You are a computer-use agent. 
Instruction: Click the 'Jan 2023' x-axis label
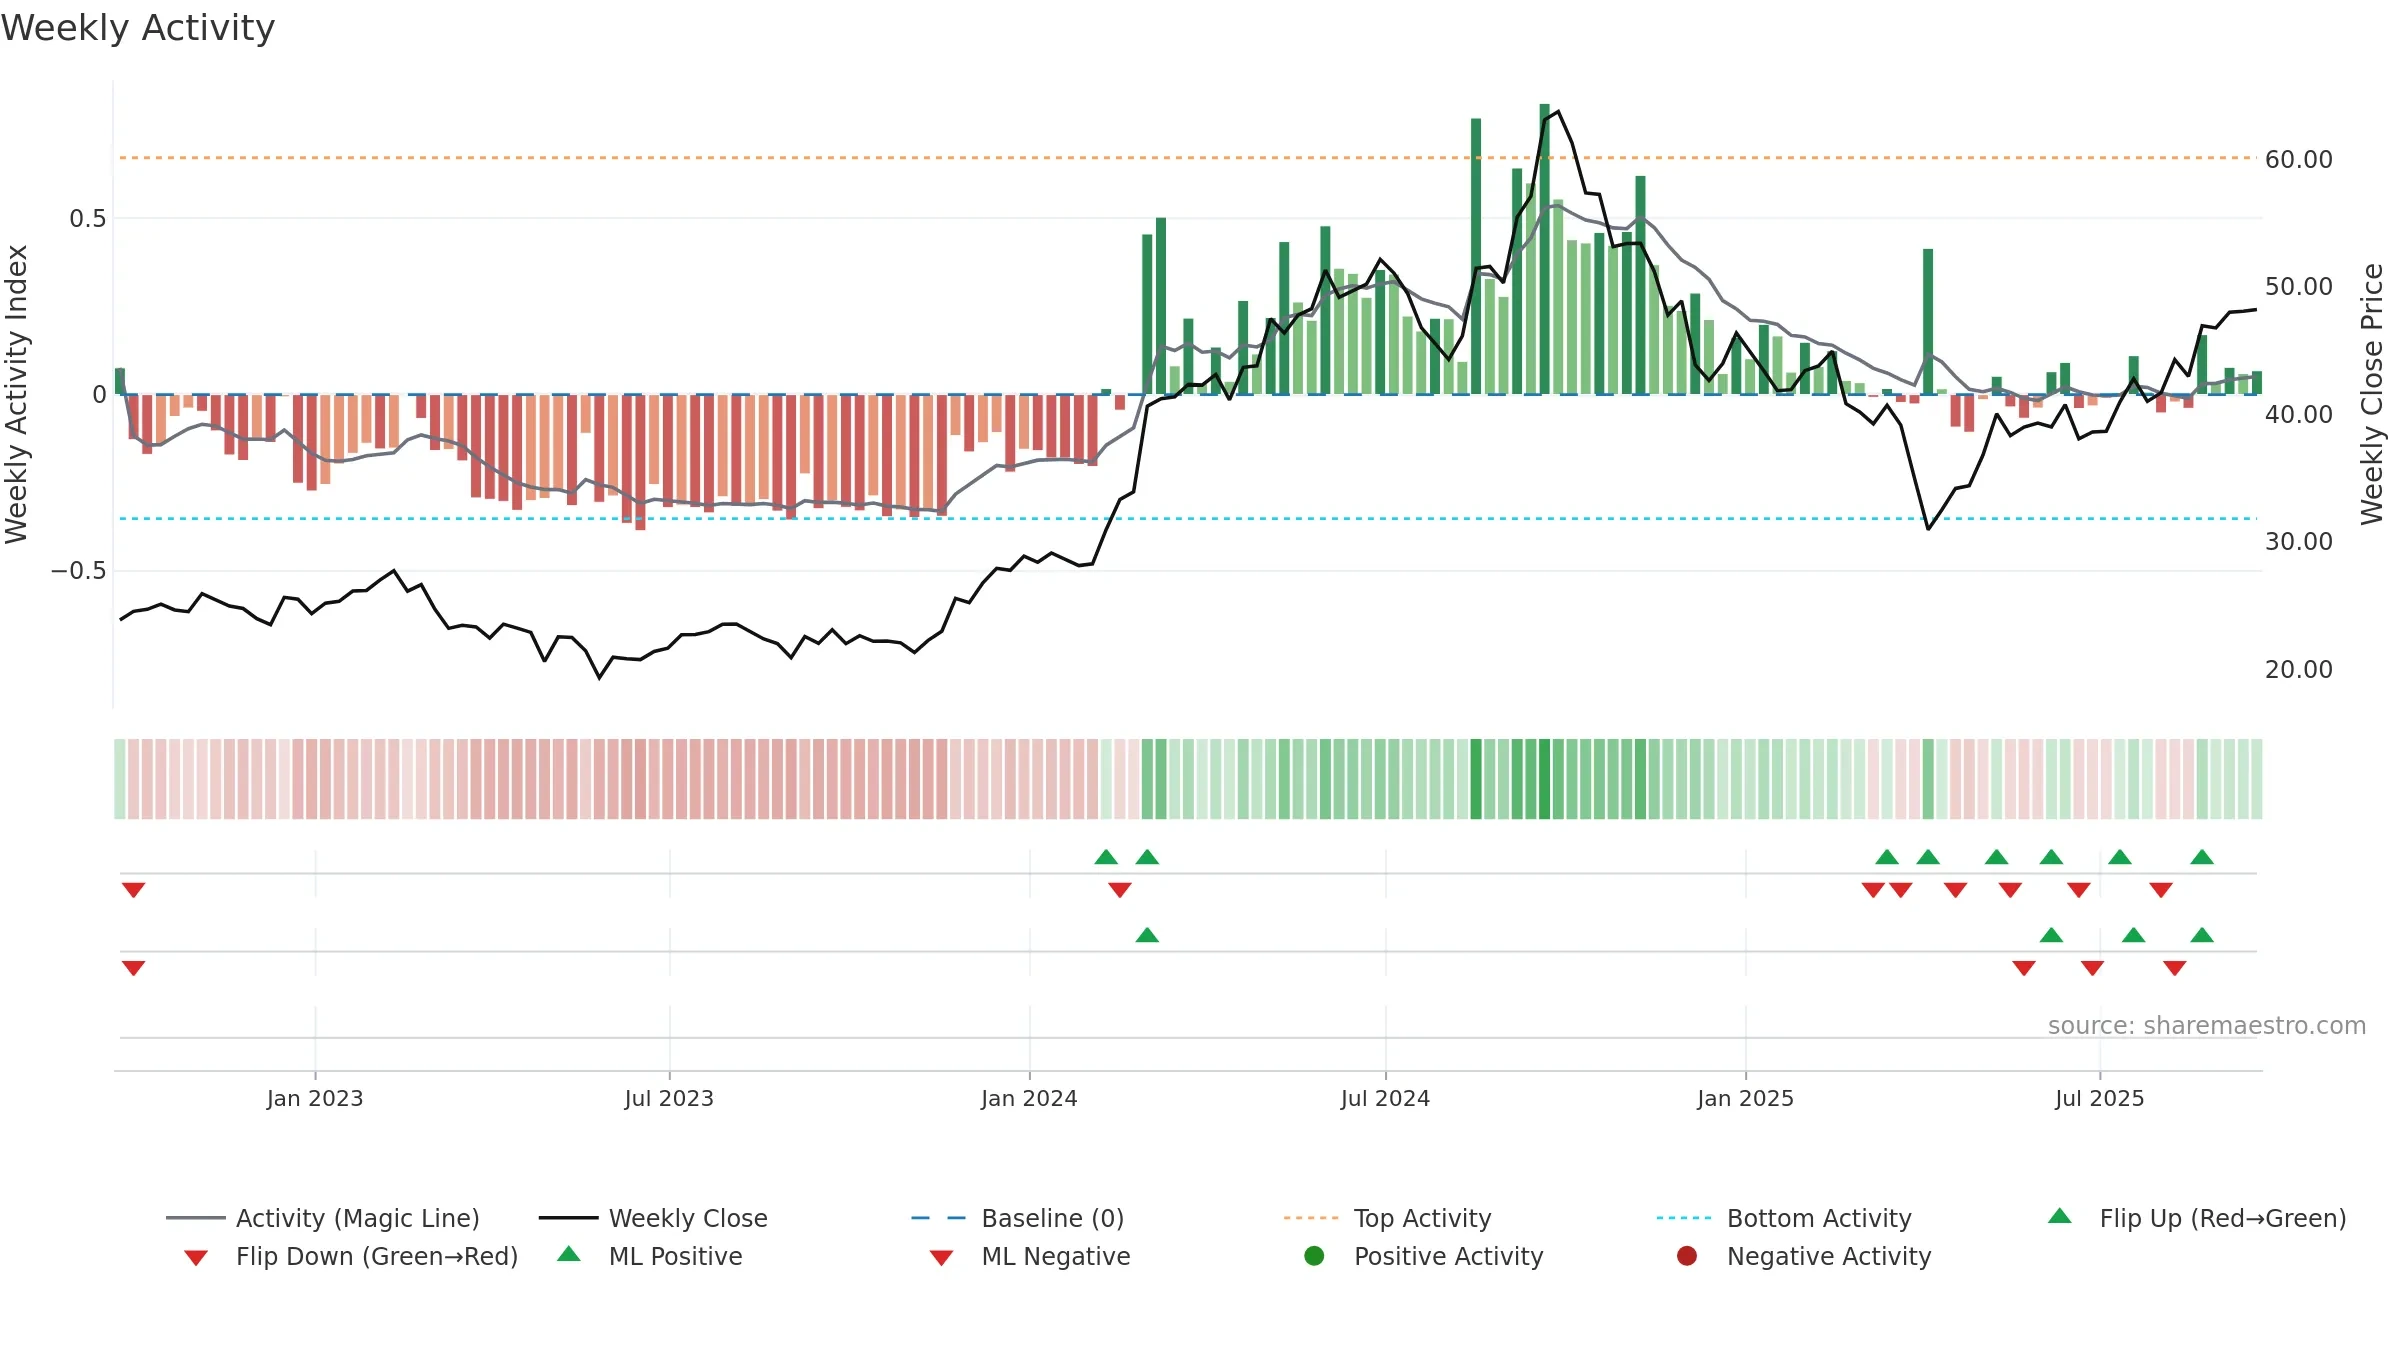[x=315, y=1098]
